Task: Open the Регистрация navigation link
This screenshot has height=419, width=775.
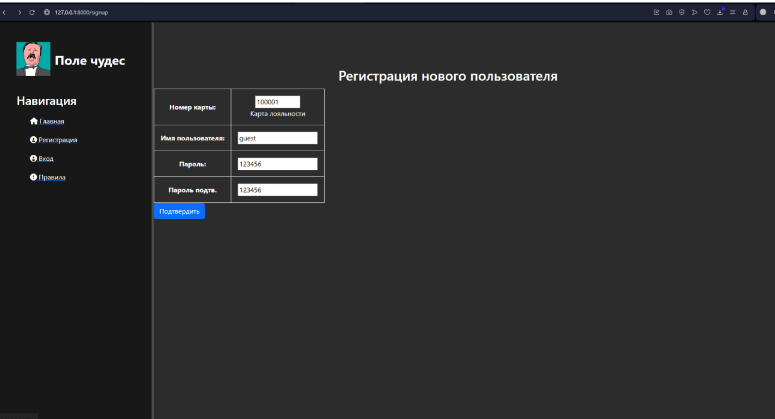Action: click(58, 140)
